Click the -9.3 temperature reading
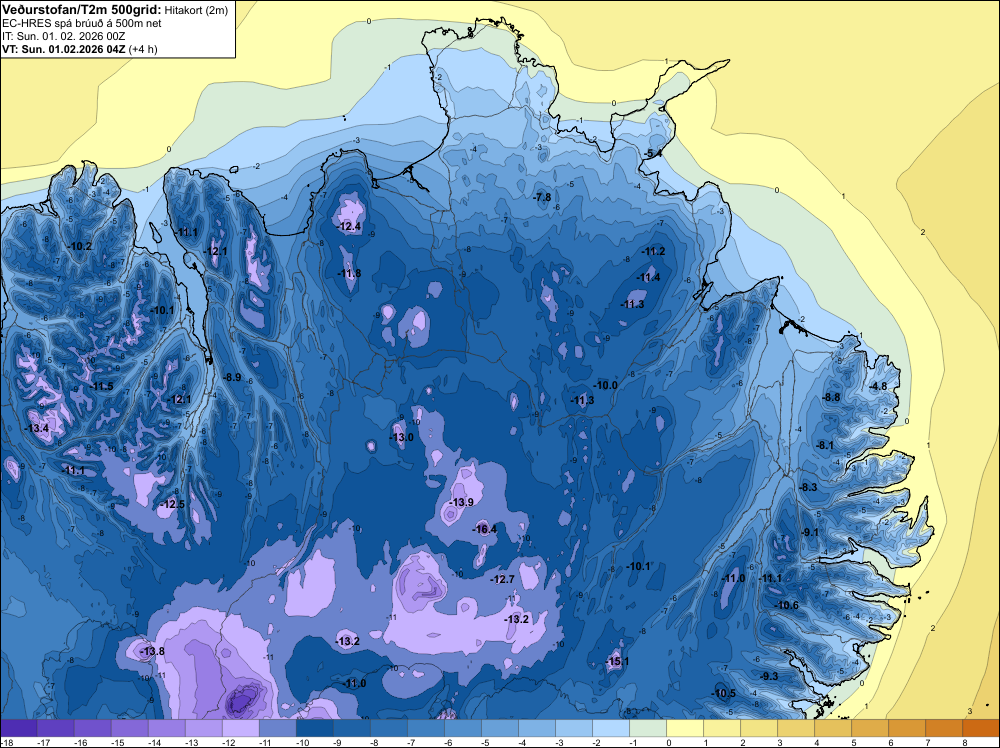 click(x=770, y=676)
